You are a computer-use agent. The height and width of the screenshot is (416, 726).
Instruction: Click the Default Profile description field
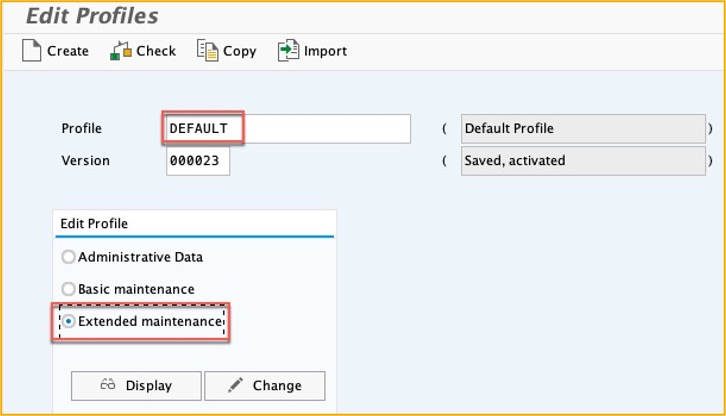[583, 128]
